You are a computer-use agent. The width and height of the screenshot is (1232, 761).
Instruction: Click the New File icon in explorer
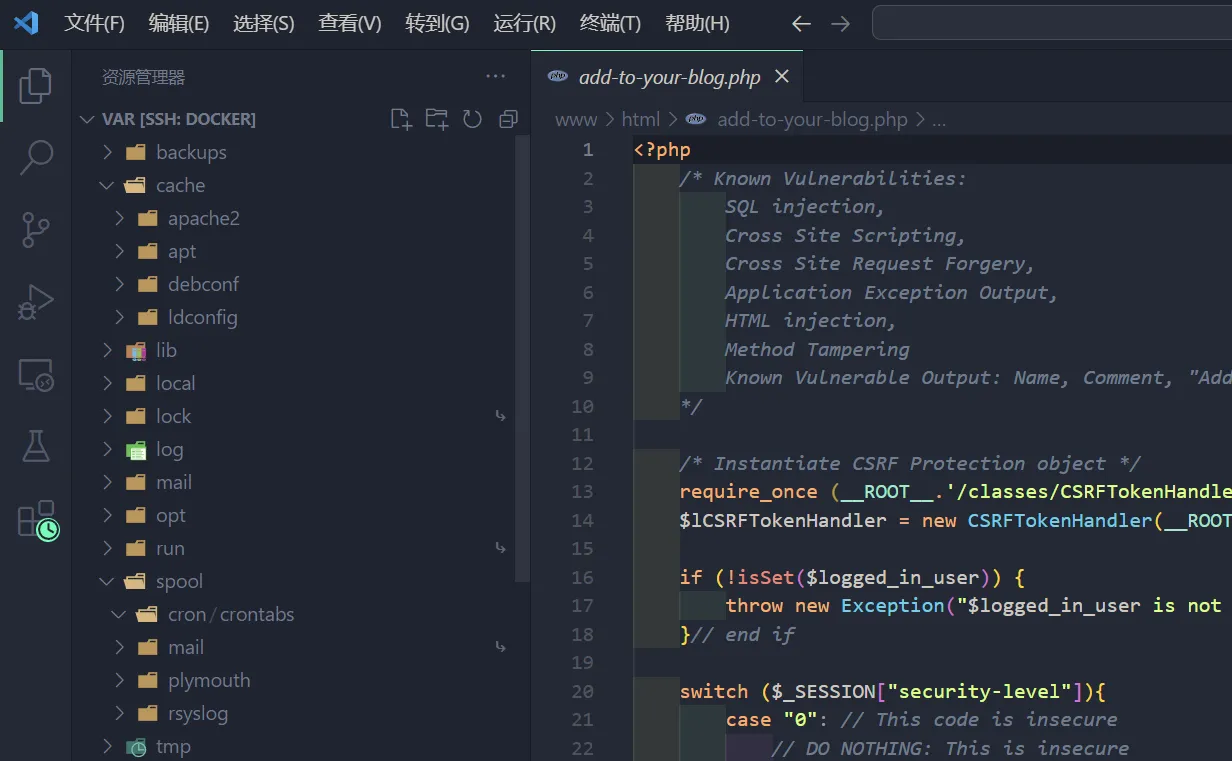tap(401, 119)
